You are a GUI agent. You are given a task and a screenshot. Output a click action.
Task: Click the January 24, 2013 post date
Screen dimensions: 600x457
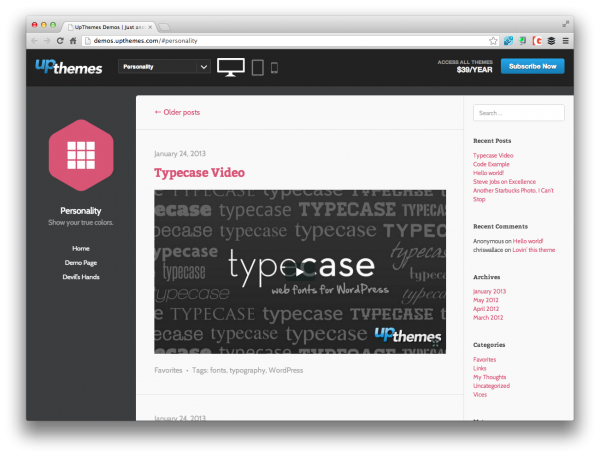click(180, 153)
